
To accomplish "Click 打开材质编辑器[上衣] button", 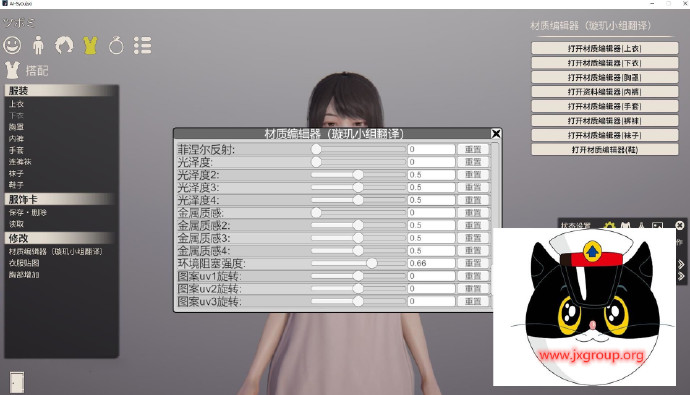I will coord(605,48).
